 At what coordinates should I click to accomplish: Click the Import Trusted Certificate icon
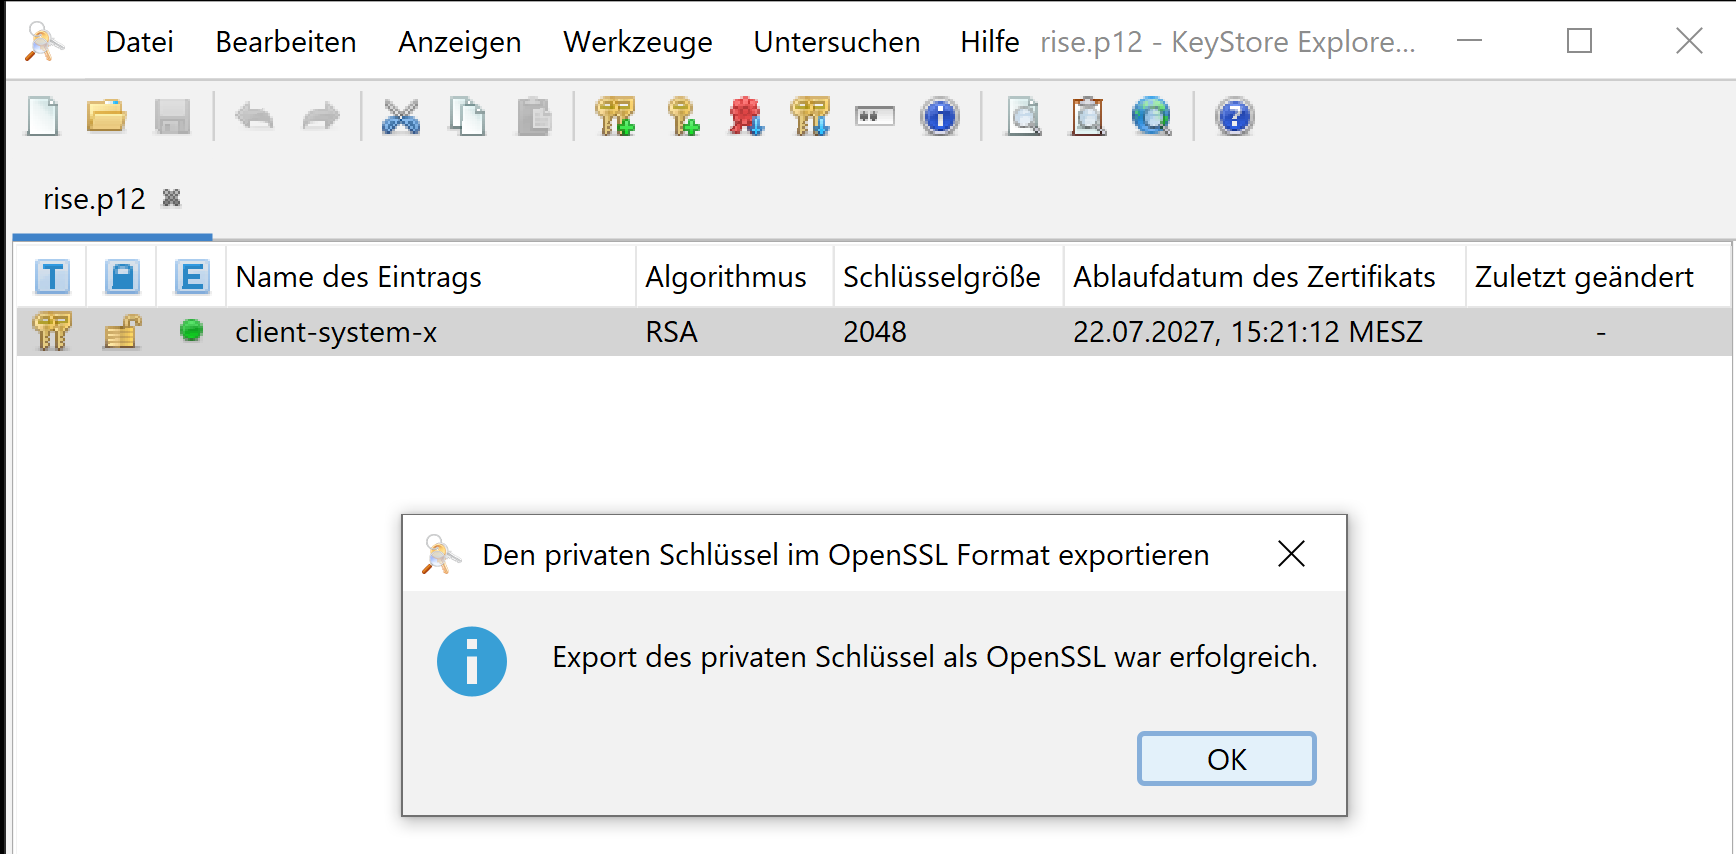pyautogui.click(x=746, y=117)
